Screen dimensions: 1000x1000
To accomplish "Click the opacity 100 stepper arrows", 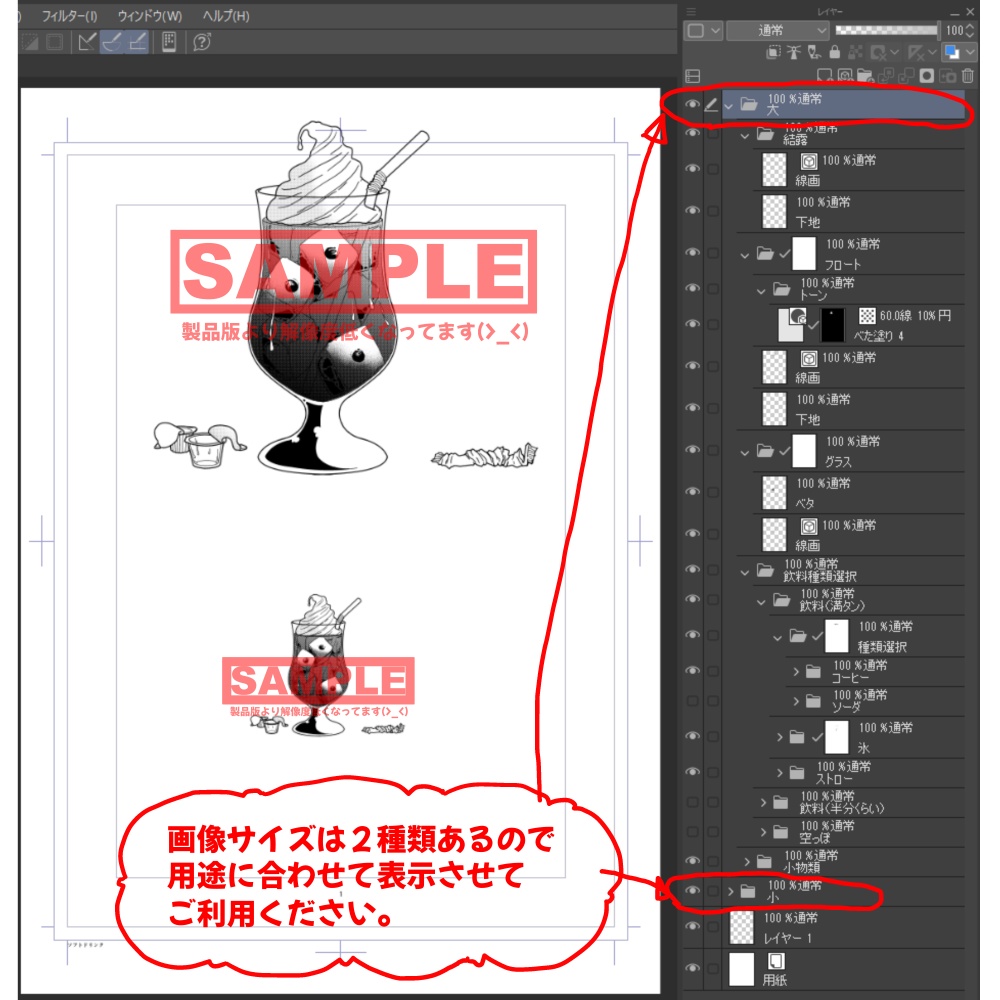I will click(971, 30).
